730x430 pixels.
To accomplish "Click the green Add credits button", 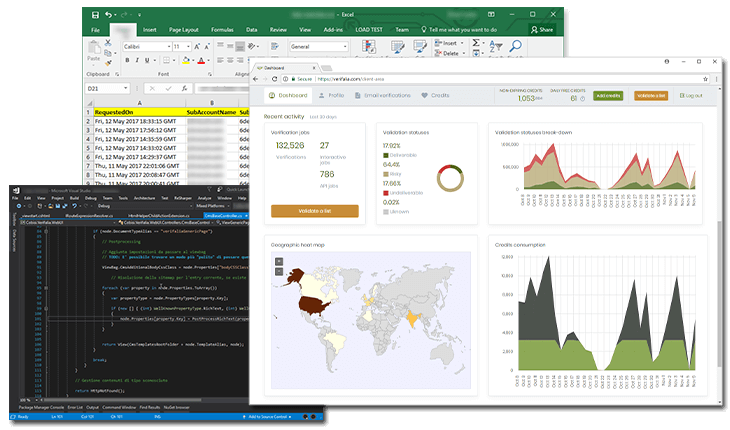I will click(607, 95).
